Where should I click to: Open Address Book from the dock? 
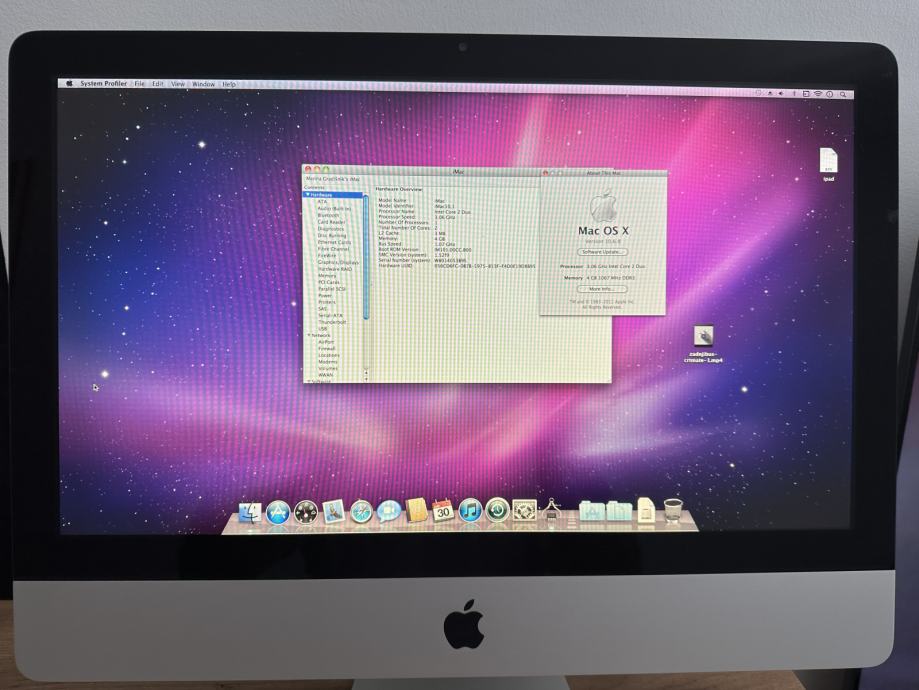click(416, 511)
